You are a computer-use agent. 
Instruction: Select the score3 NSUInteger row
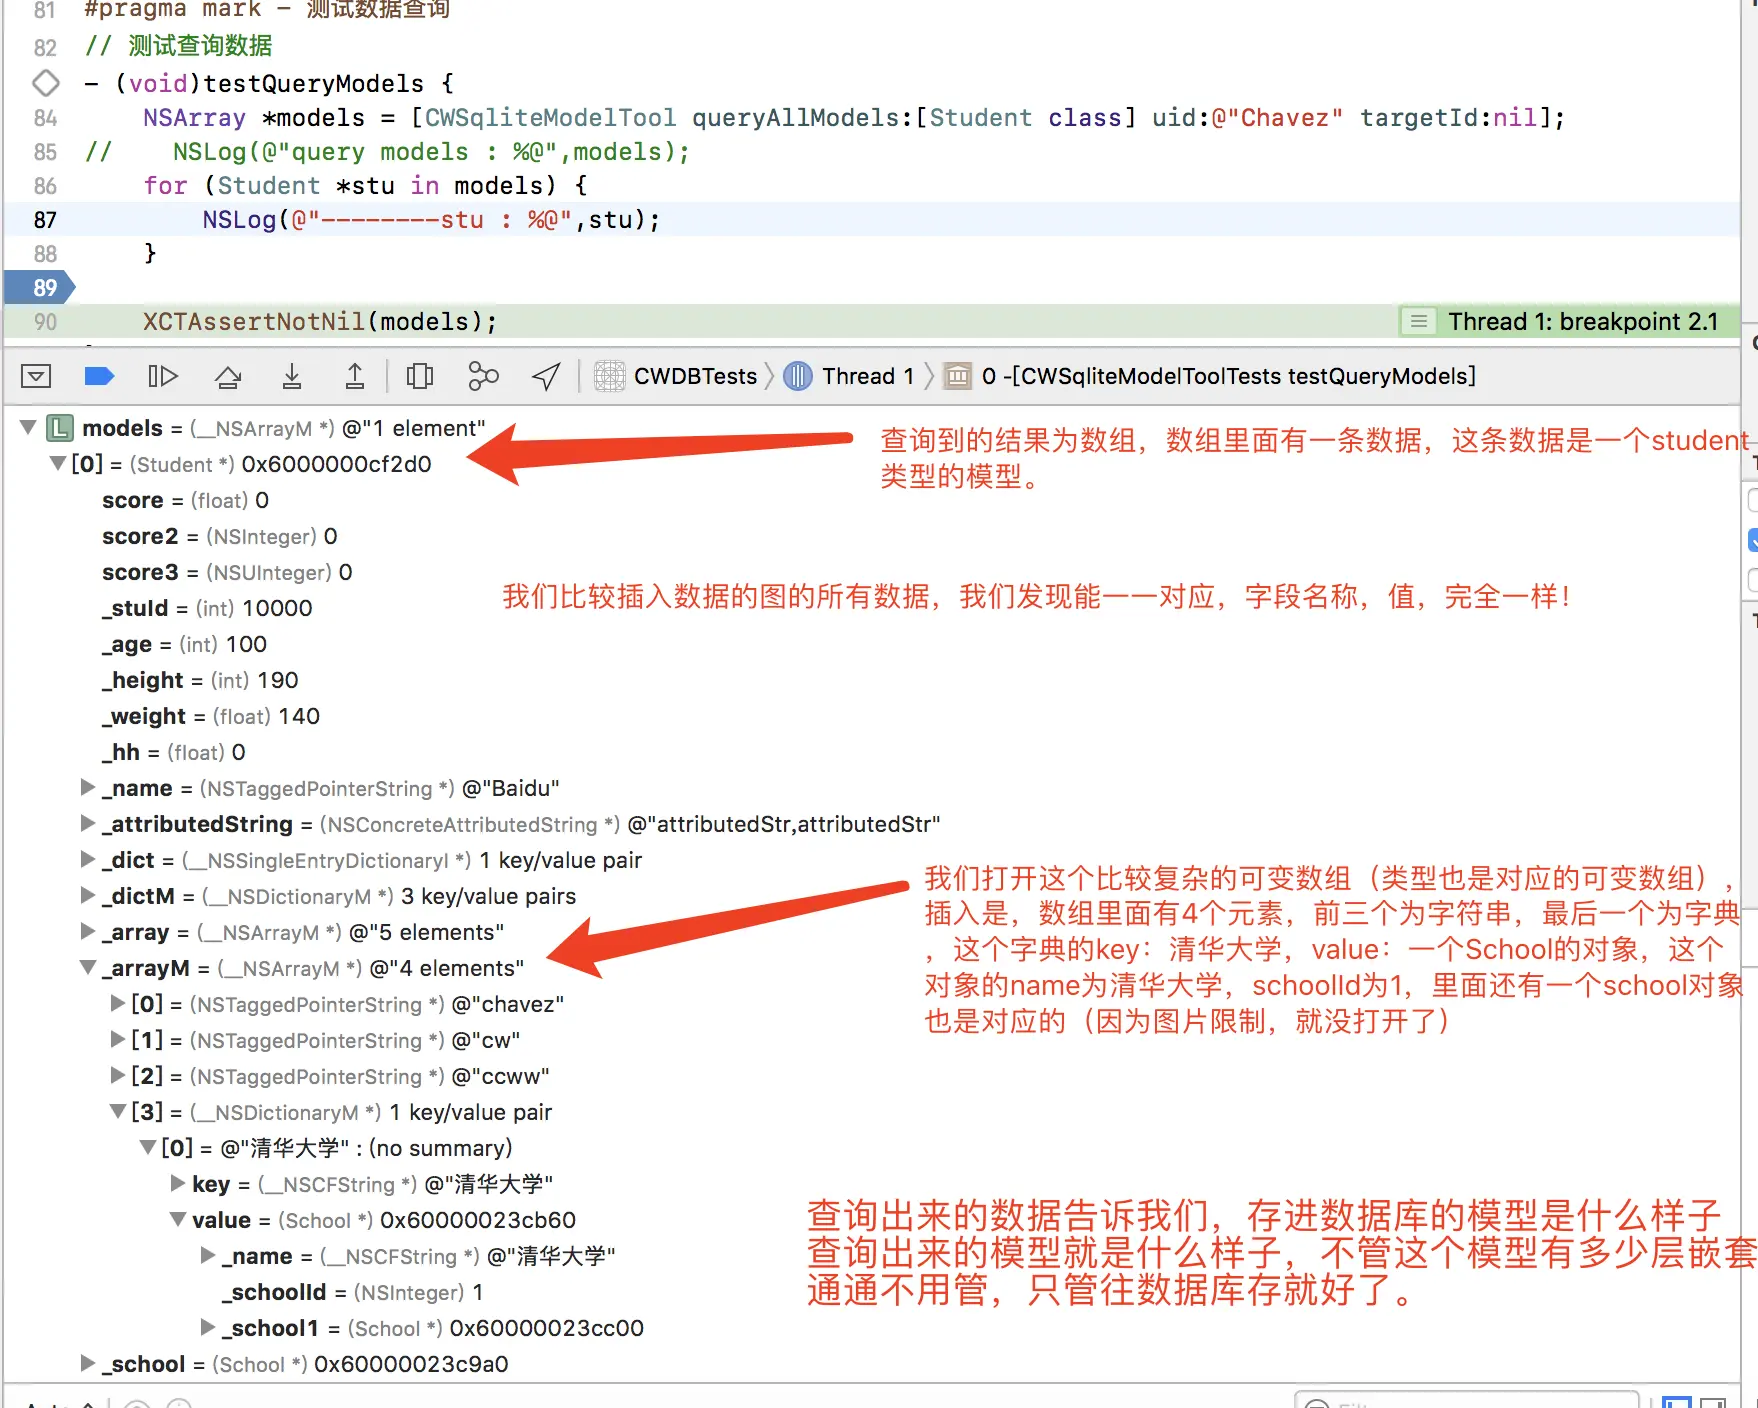tap(227, 572)
